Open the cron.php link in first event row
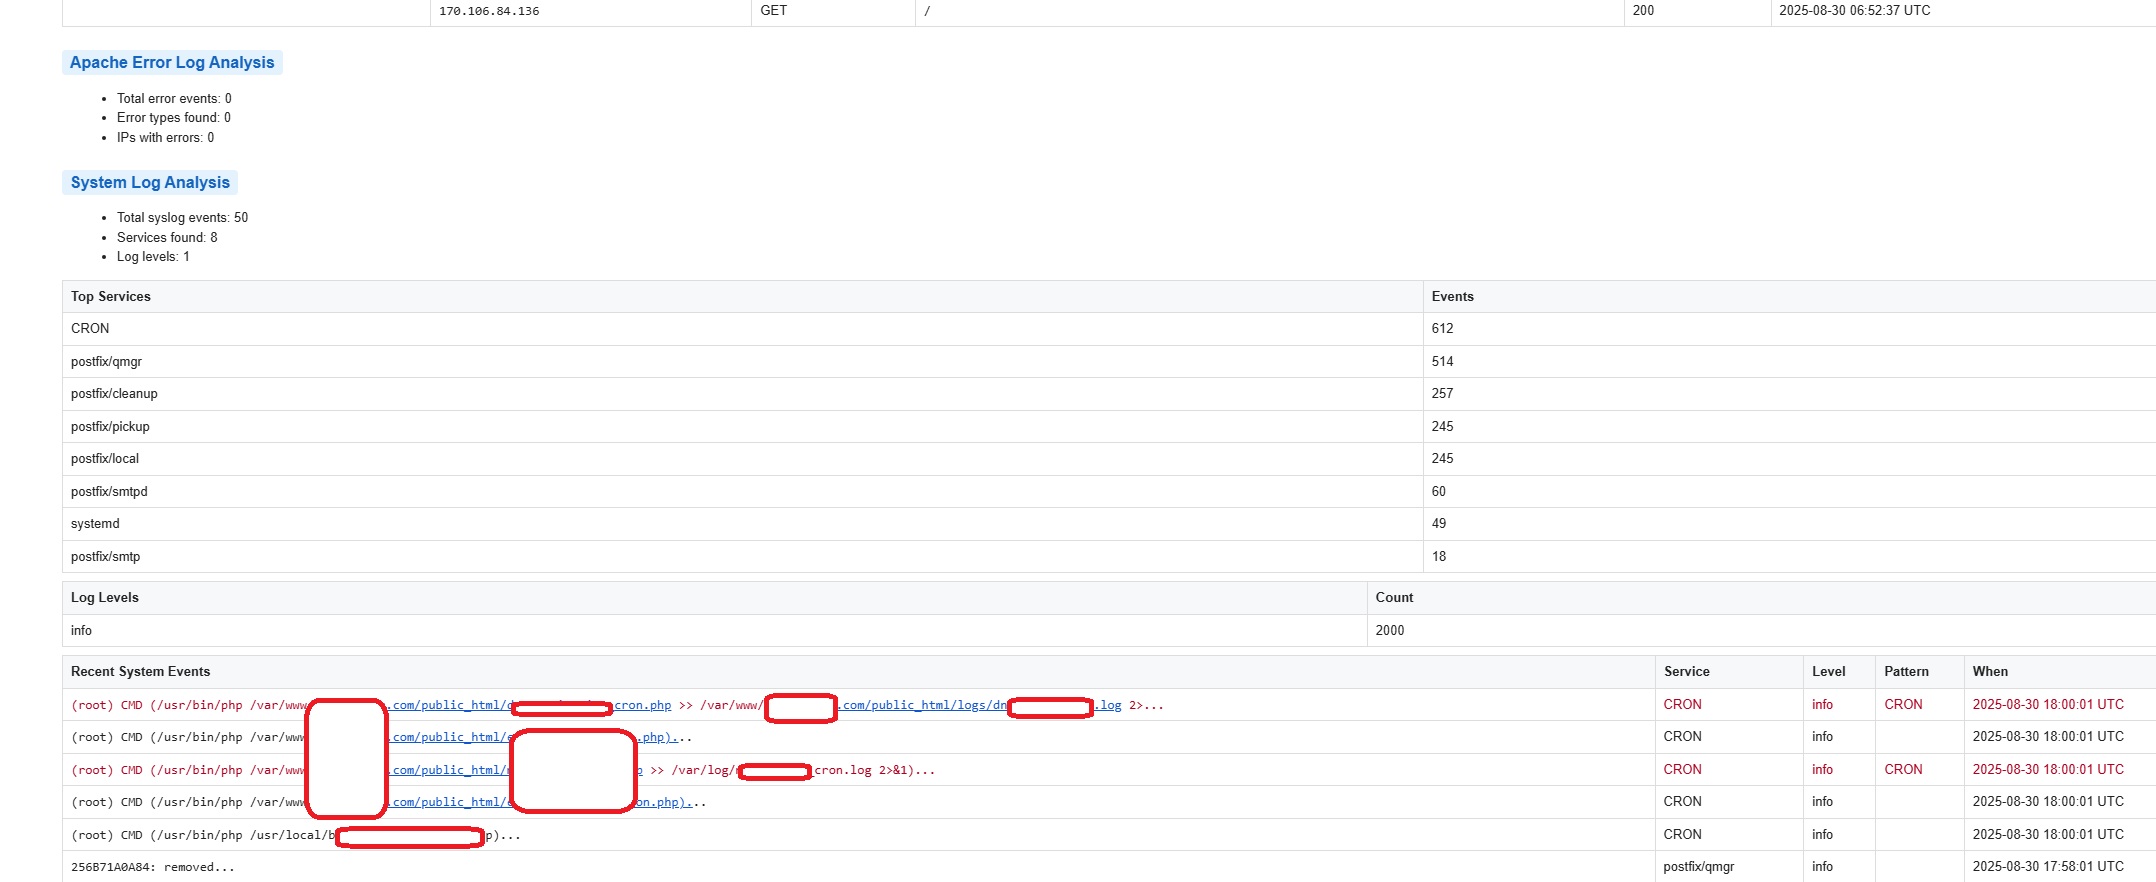This screenshot has height=882, width=2156. [x=642, y=705]
